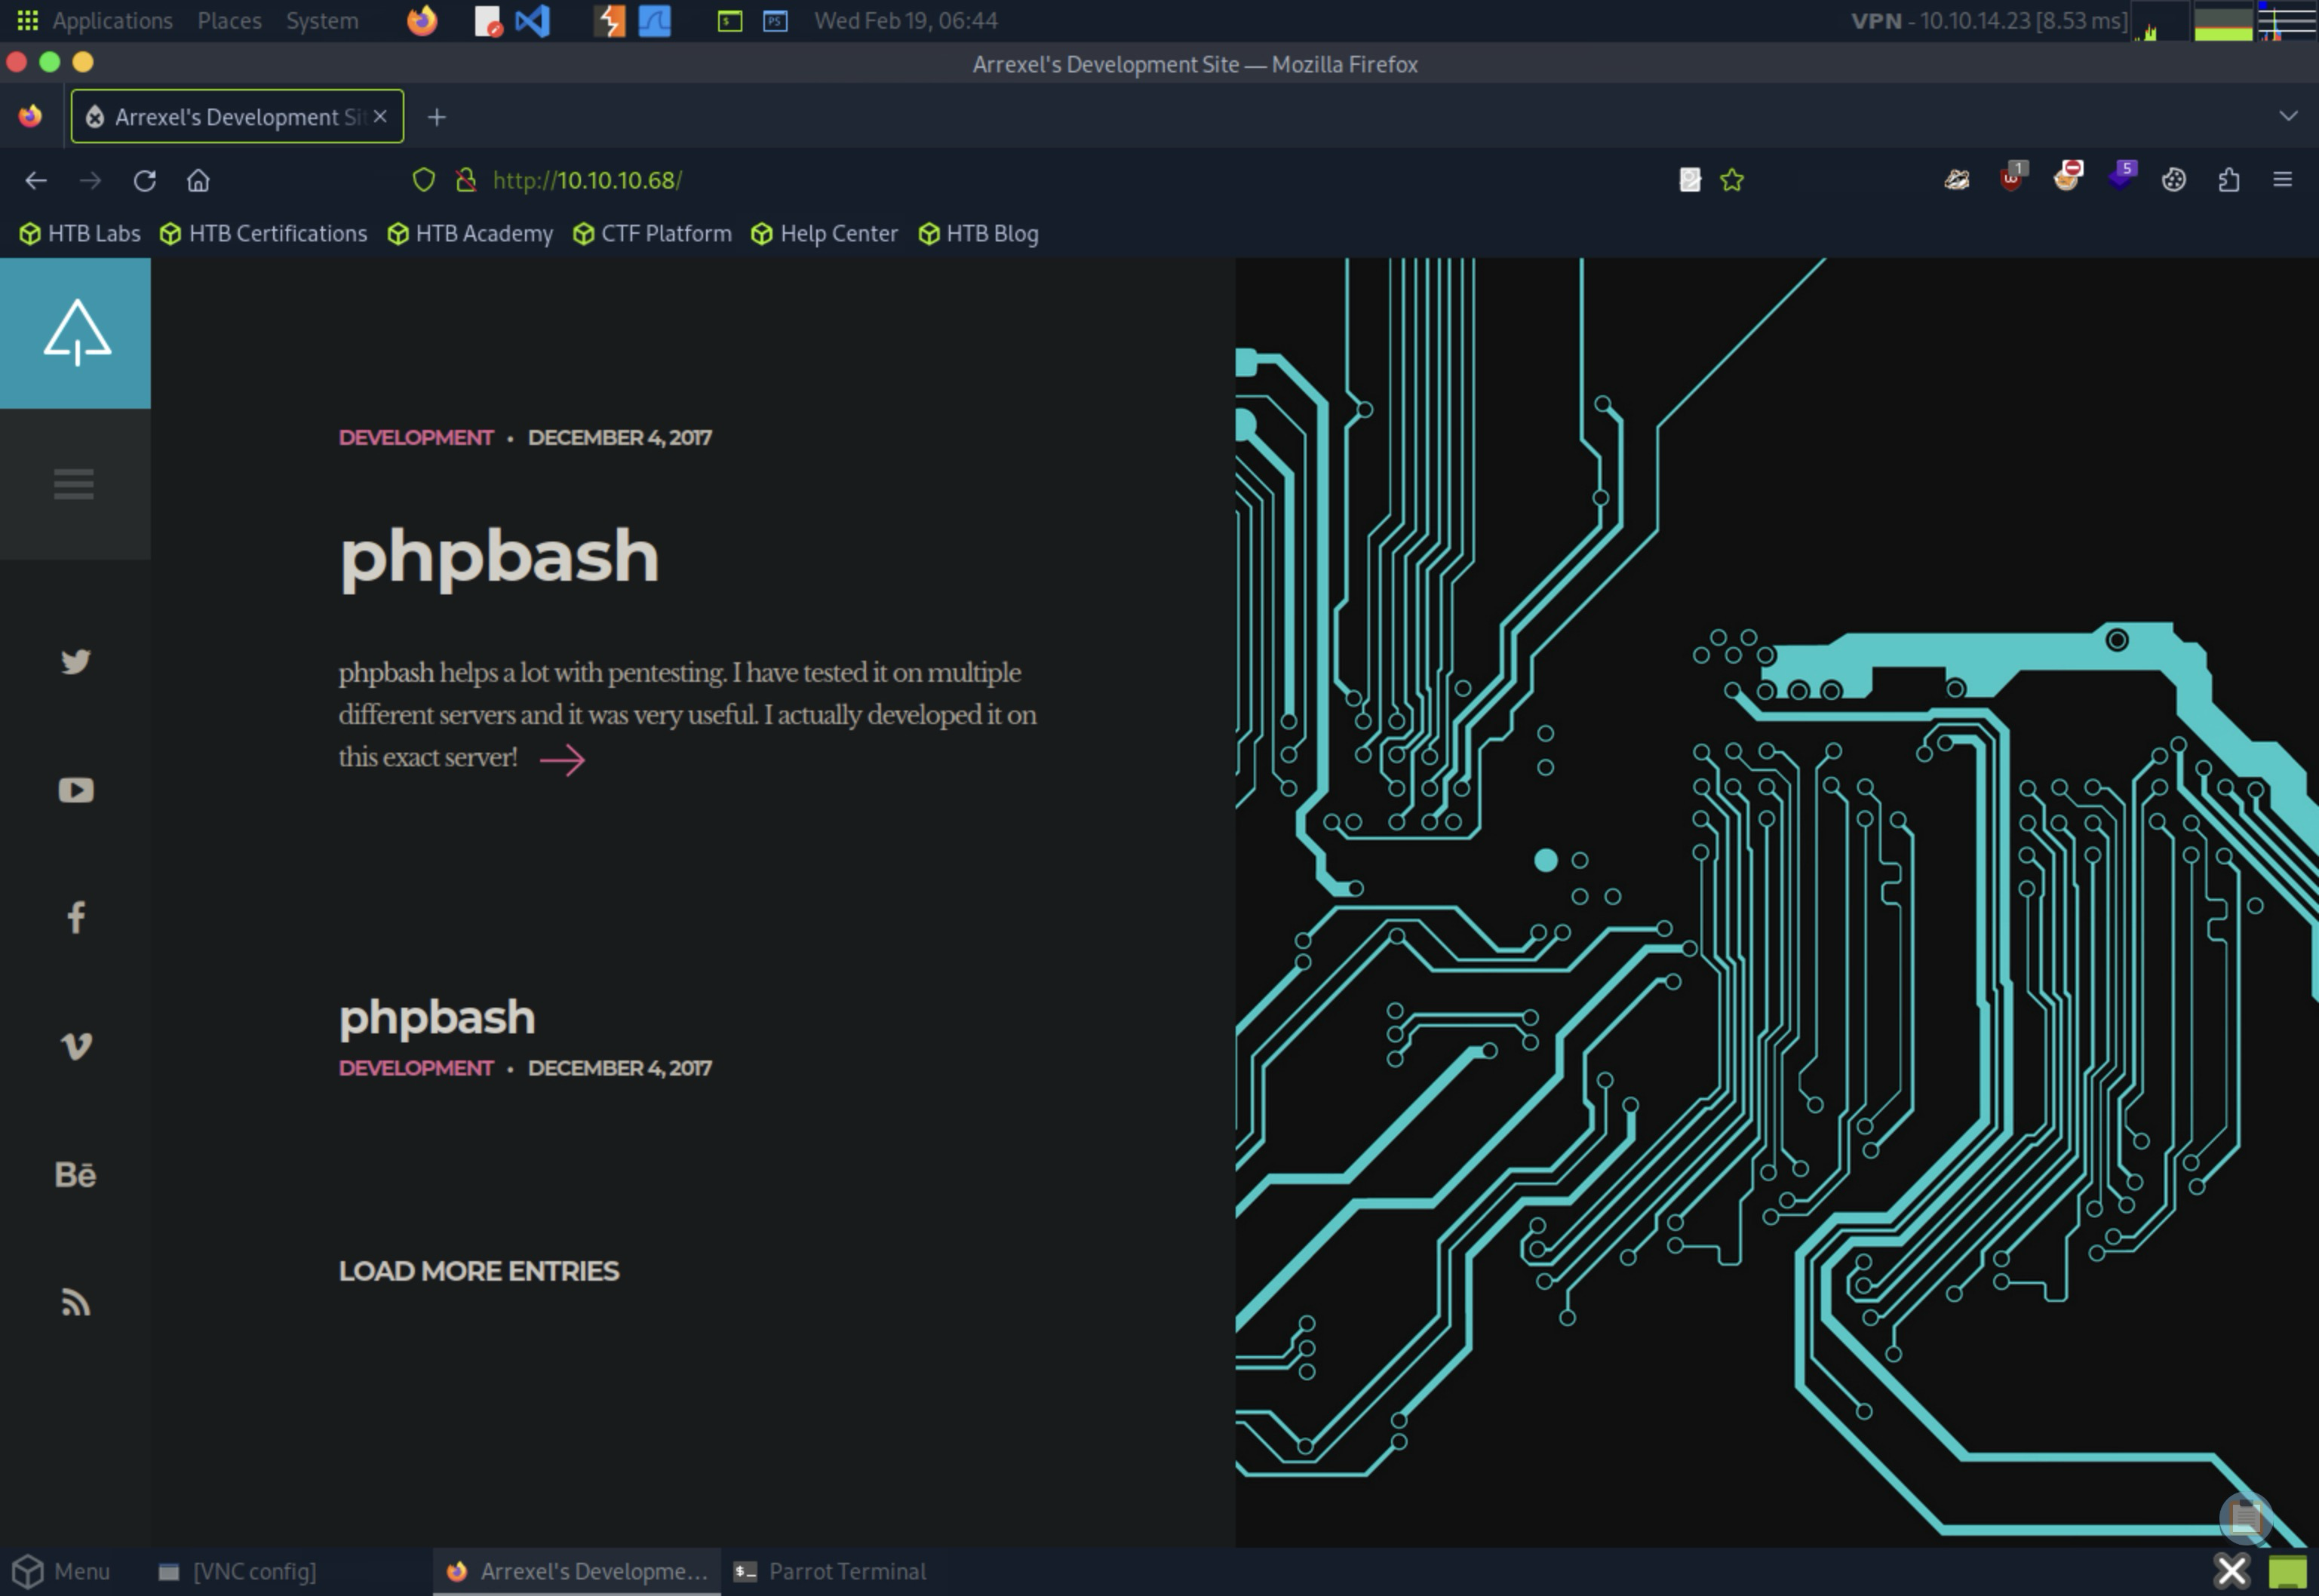Click the pink DEVELOPMENT category label
The image size is (2319, 1596).
pos(415,438)
